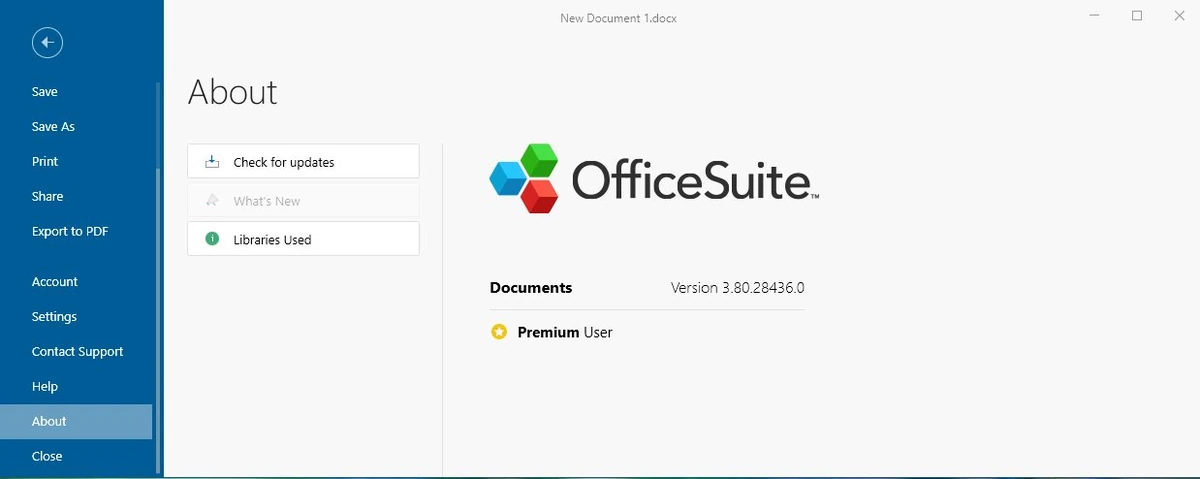Select Print from the sidebar
This screenshot has height=479, width=1200.
[x=76, y=161]
